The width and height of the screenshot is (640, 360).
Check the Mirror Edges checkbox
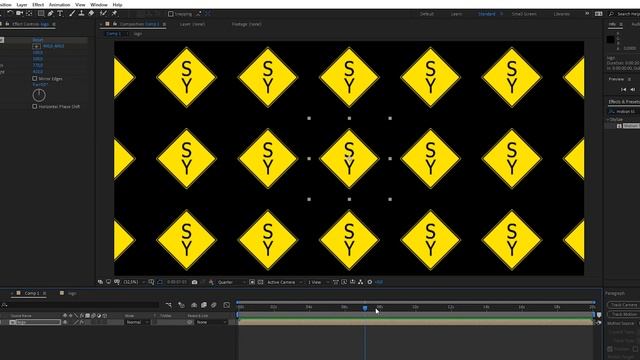(x=35, y=78)
